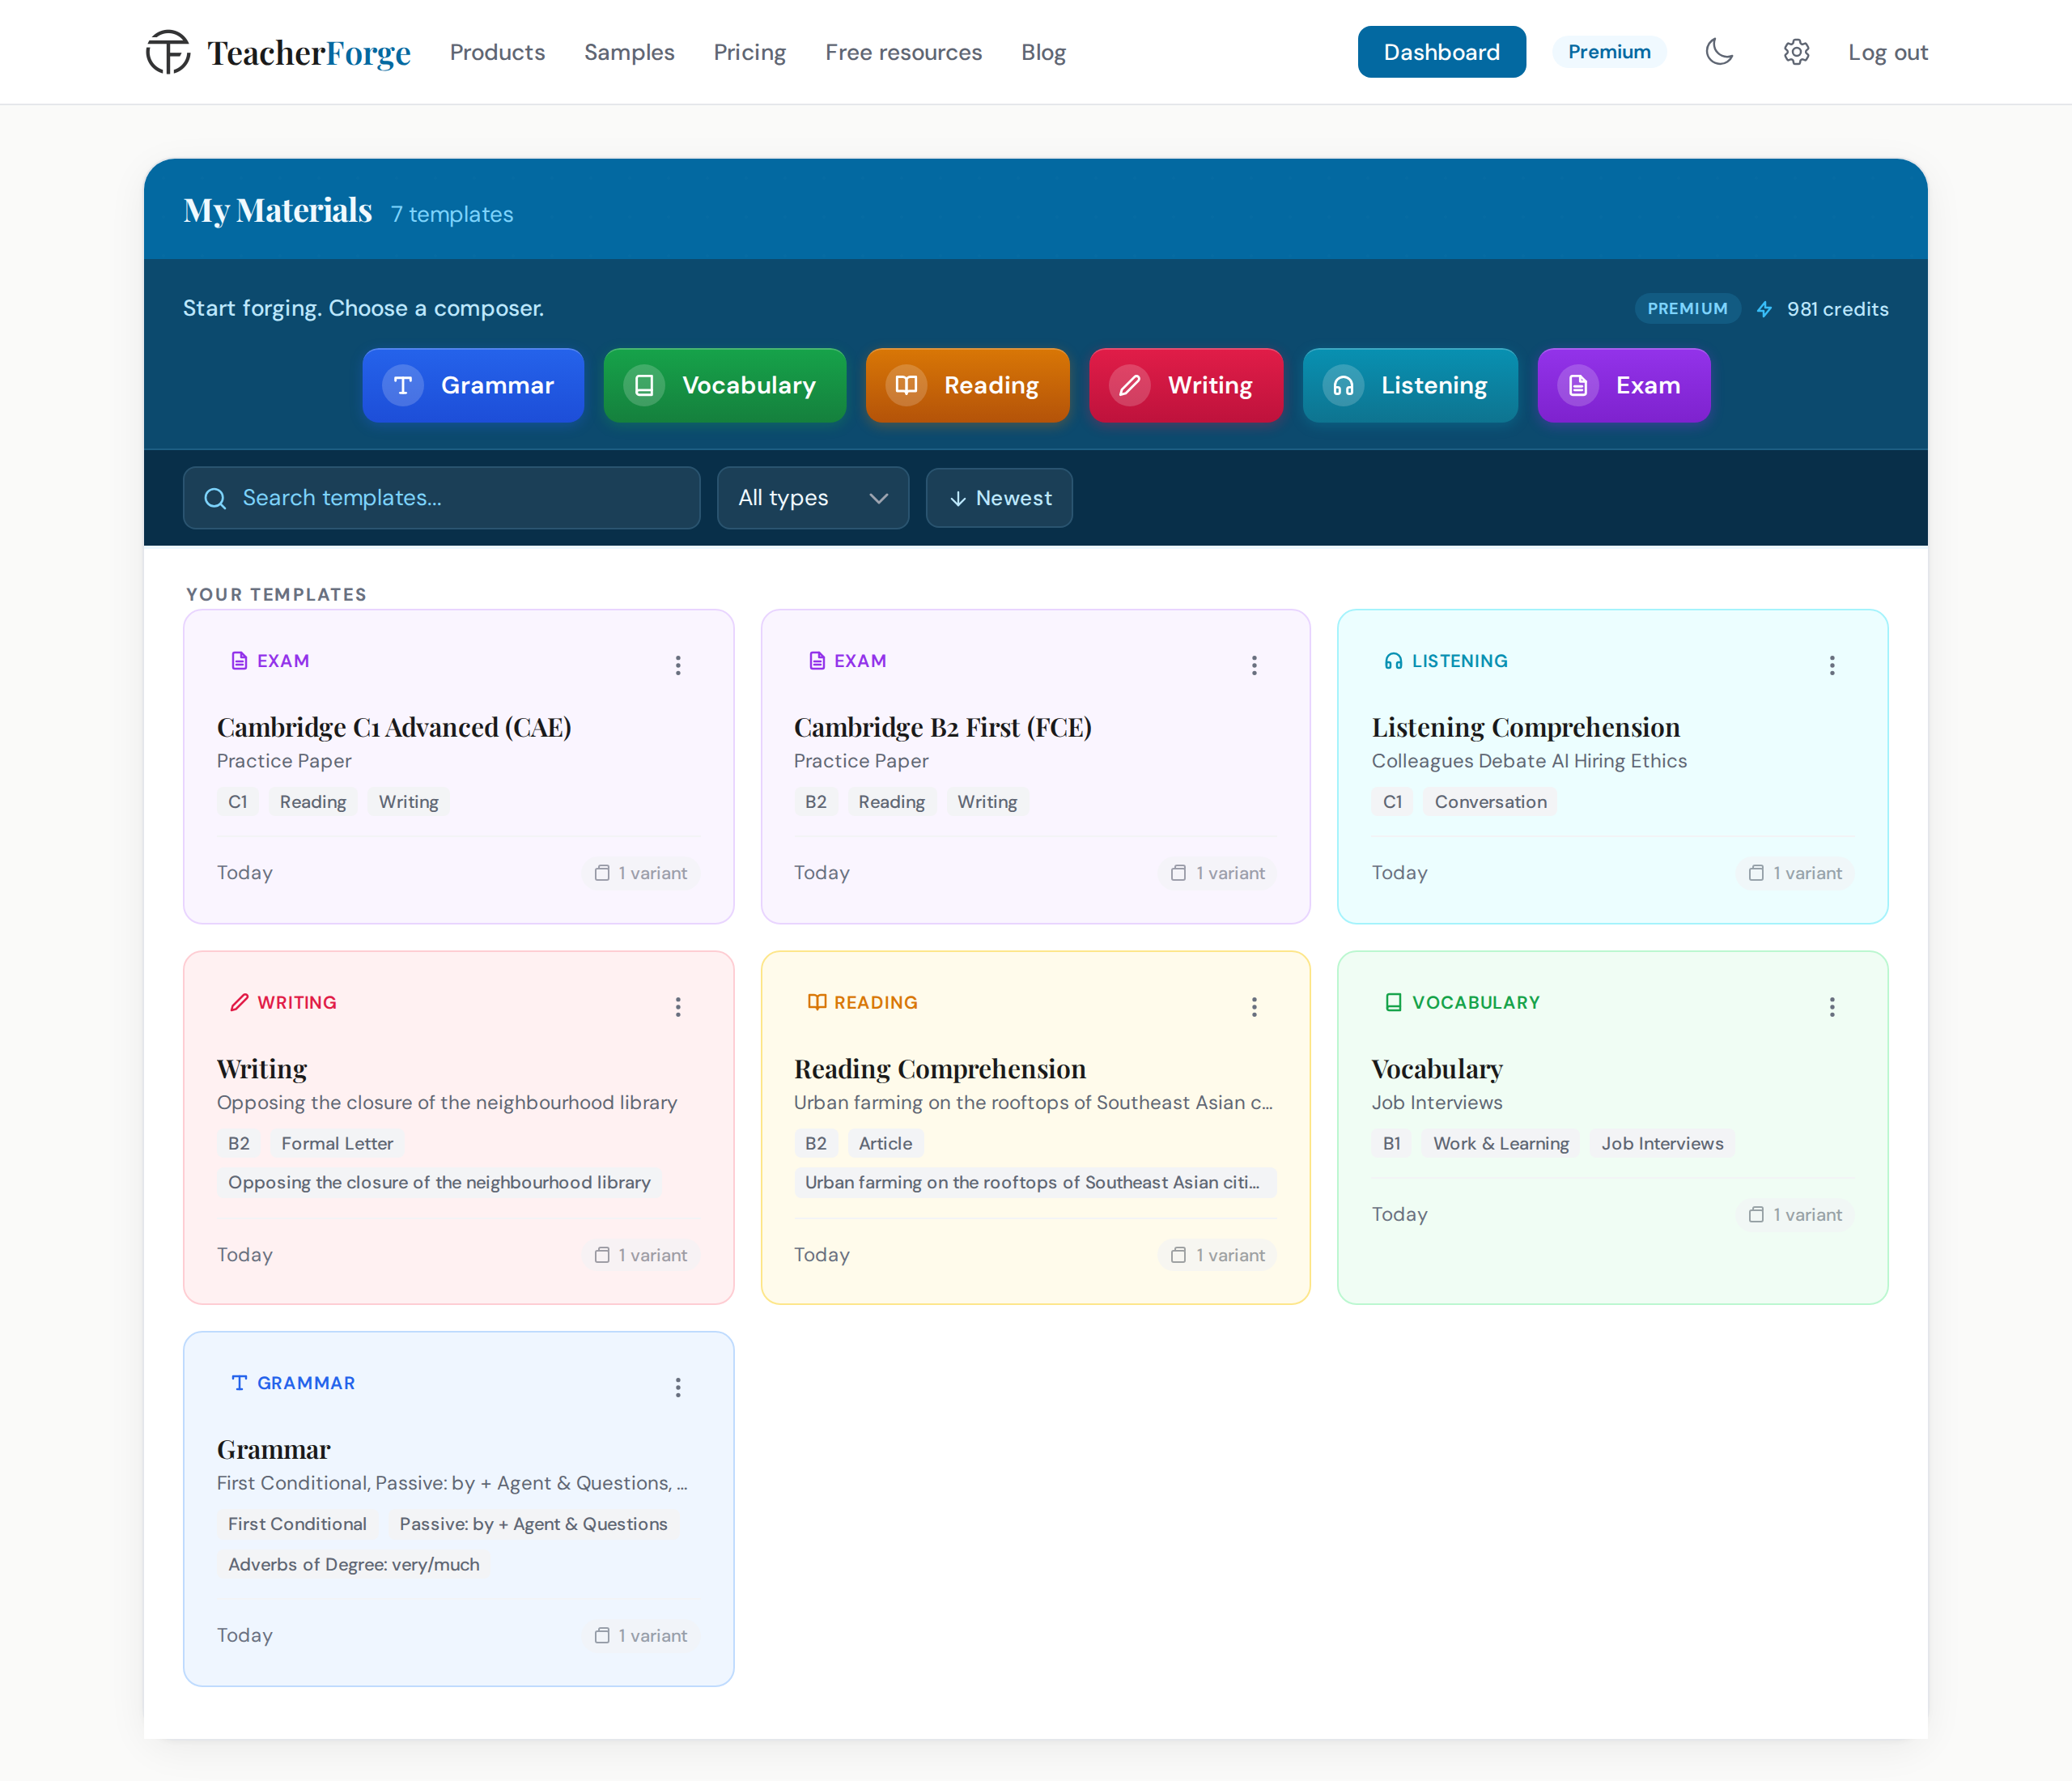The height and width of the screenshot is (1781, 2072).
Task: Open Products menu
Action: click(497, 52)
